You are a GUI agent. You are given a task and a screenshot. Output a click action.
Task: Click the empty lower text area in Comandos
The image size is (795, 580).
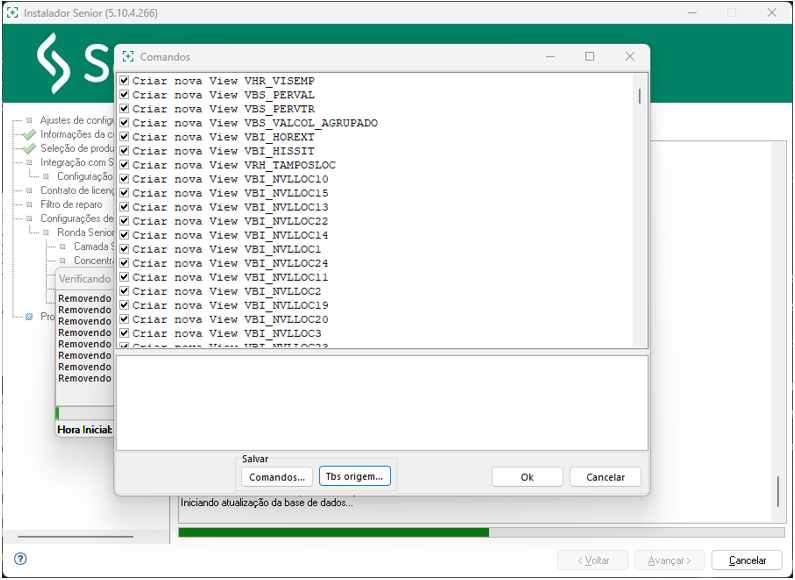(382, 403)
